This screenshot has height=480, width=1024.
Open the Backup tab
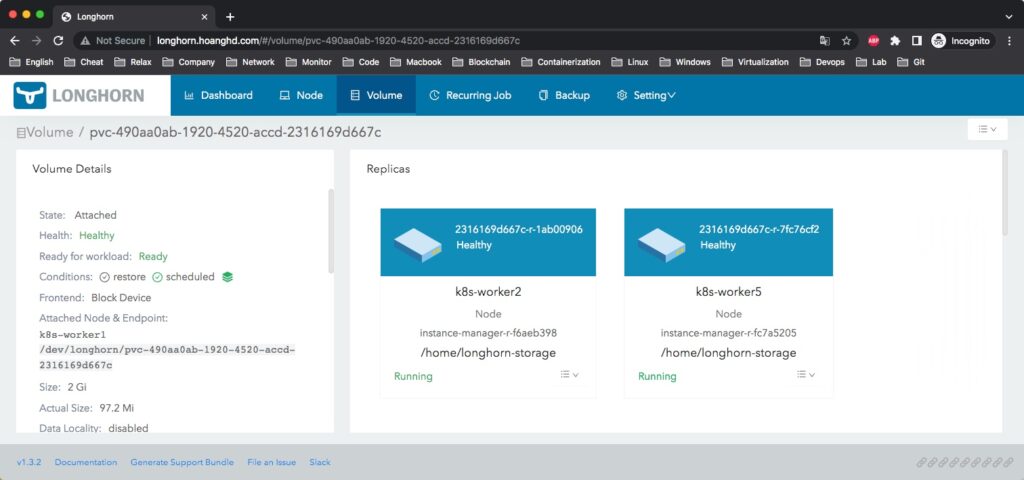pos(564,95)
